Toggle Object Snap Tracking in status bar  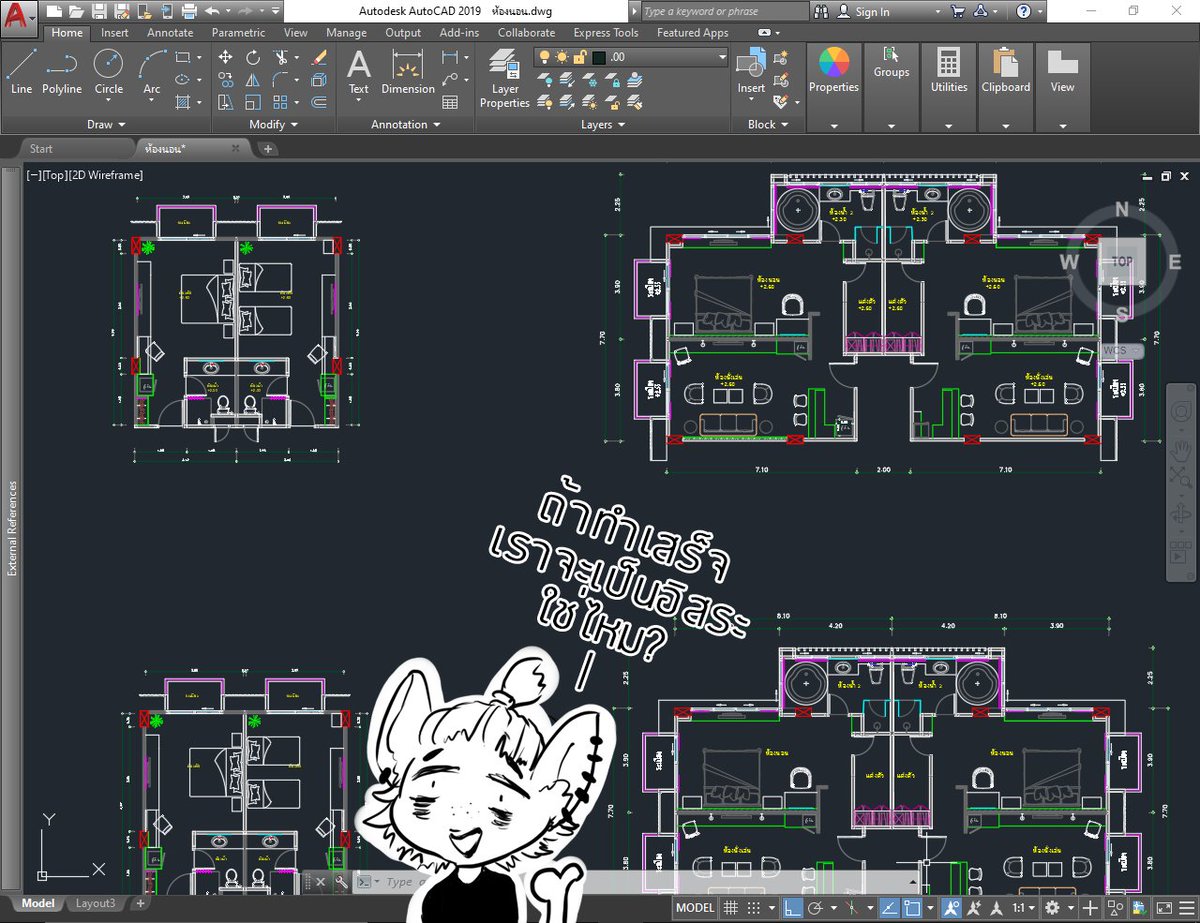888,908
